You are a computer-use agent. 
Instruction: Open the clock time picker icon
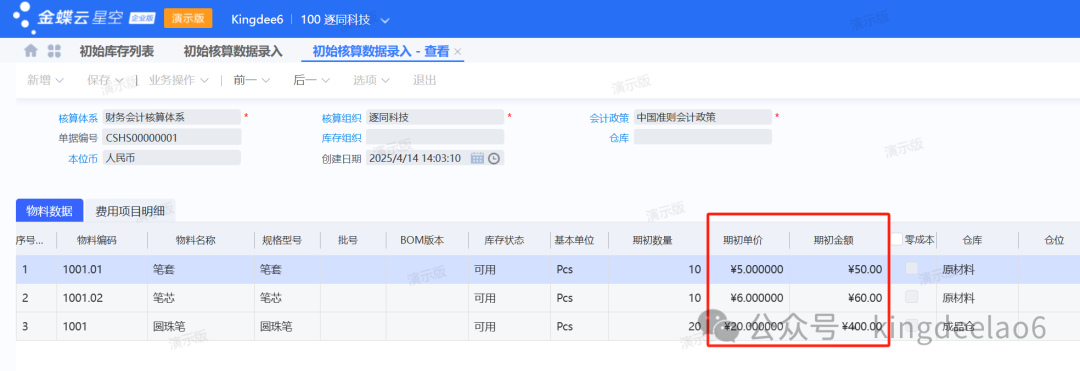pos(494,158)
